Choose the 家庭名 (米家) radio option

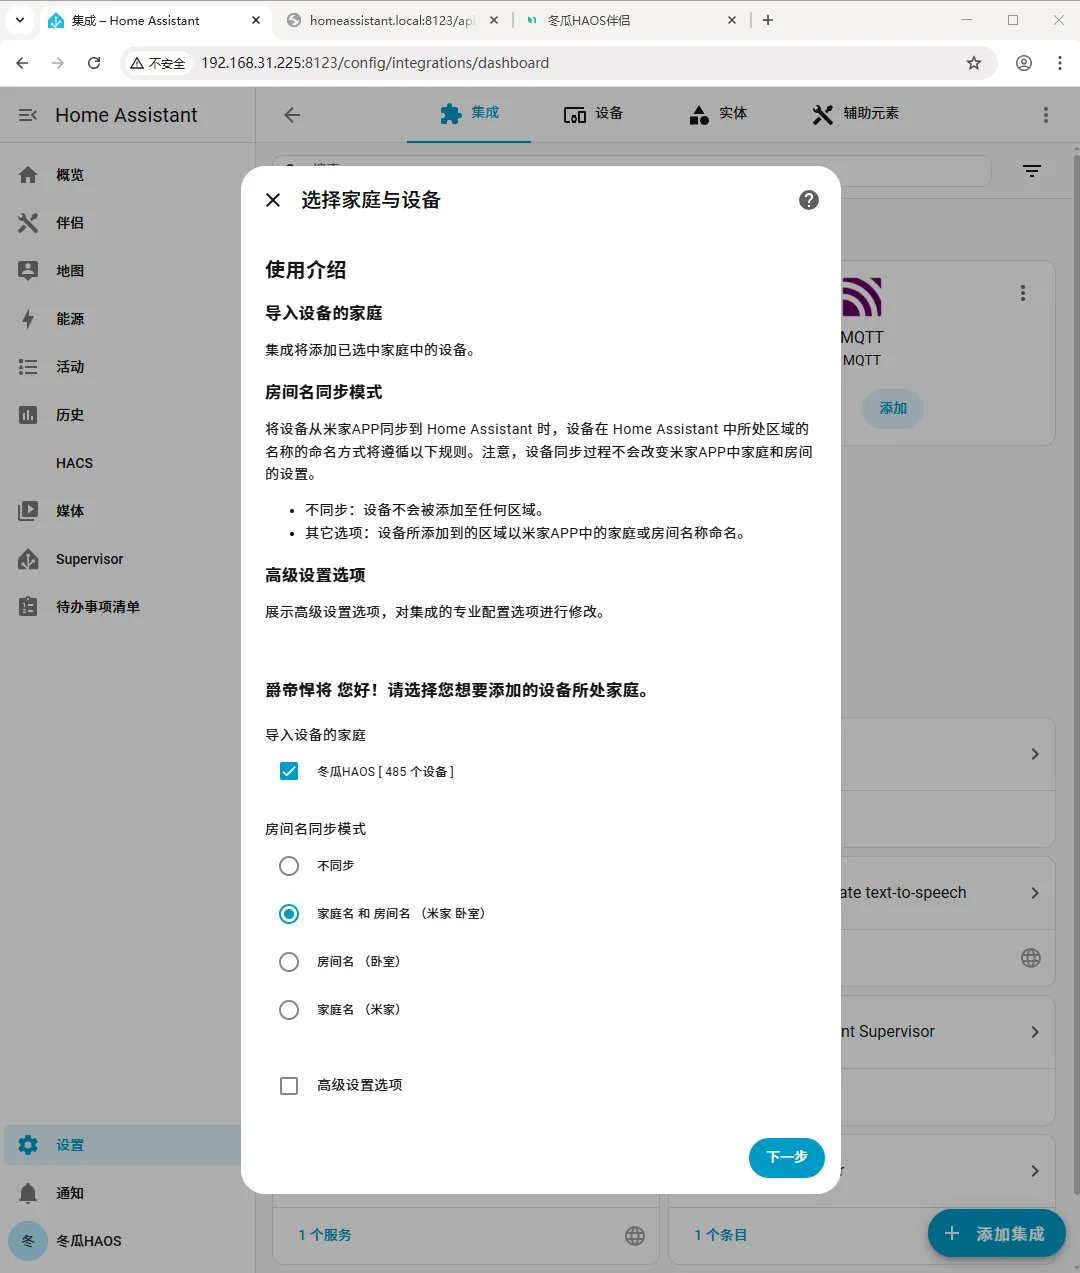click(x=289, y=1010)
